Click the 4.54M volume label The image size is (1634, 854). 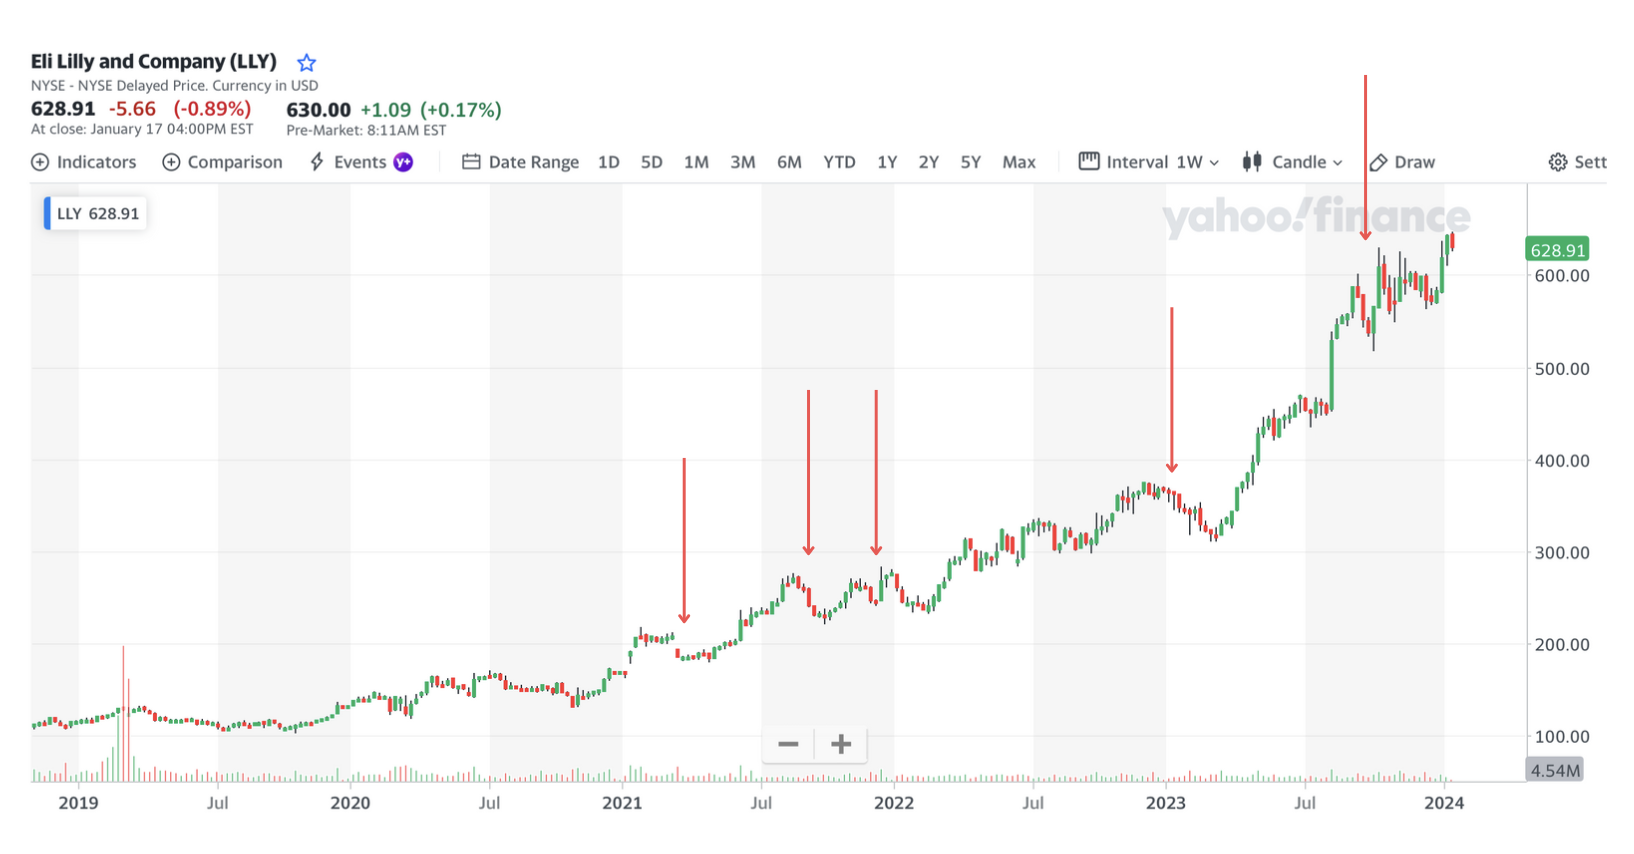[1555, 770]
